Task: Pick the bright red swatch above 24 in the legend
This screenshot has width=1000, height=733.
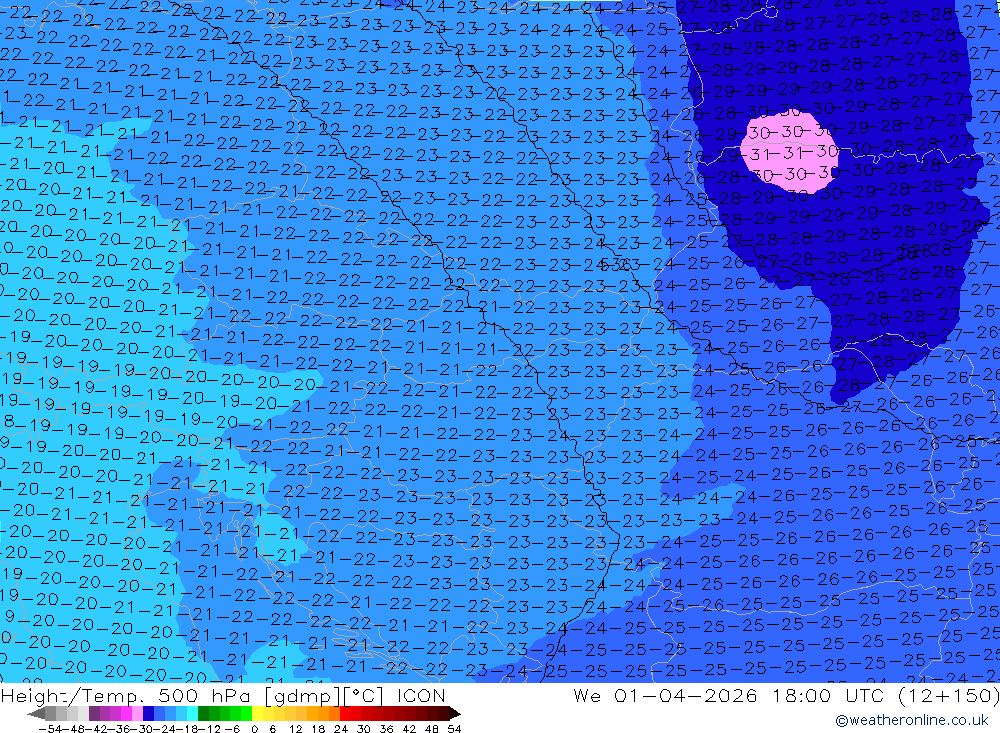Action: pos(345,713)
